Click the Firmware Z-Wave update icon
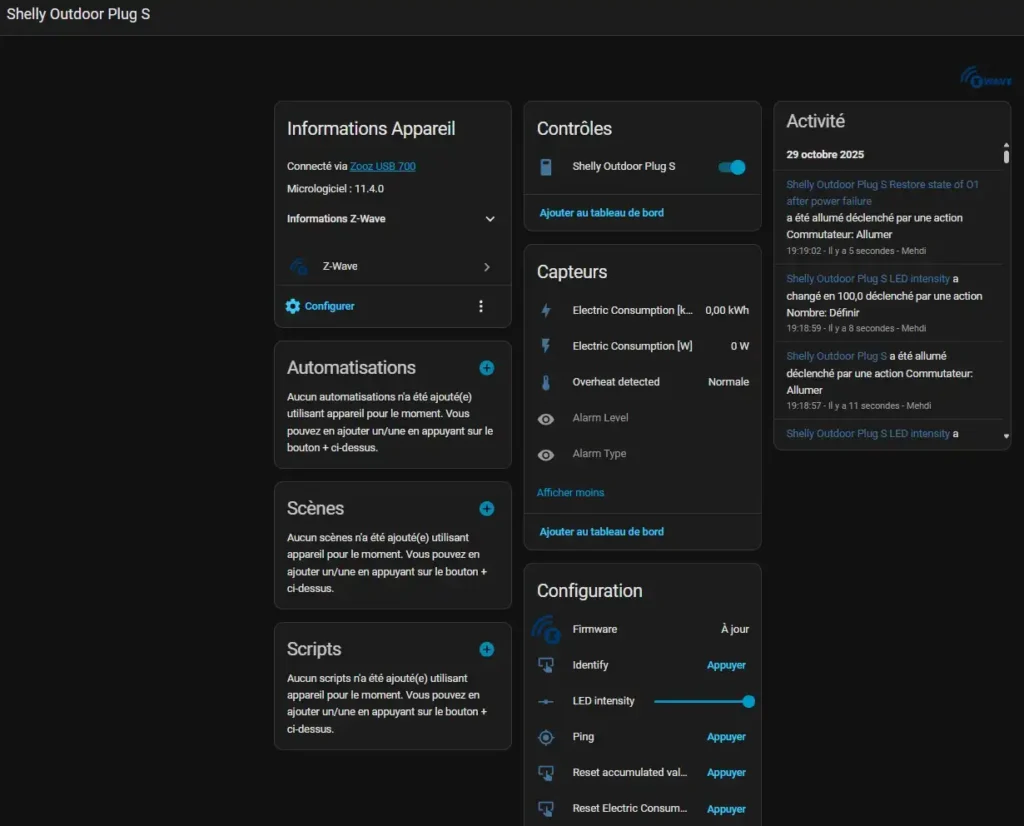The width and height of the screenshot is (1024, 826). click(546, 629)
